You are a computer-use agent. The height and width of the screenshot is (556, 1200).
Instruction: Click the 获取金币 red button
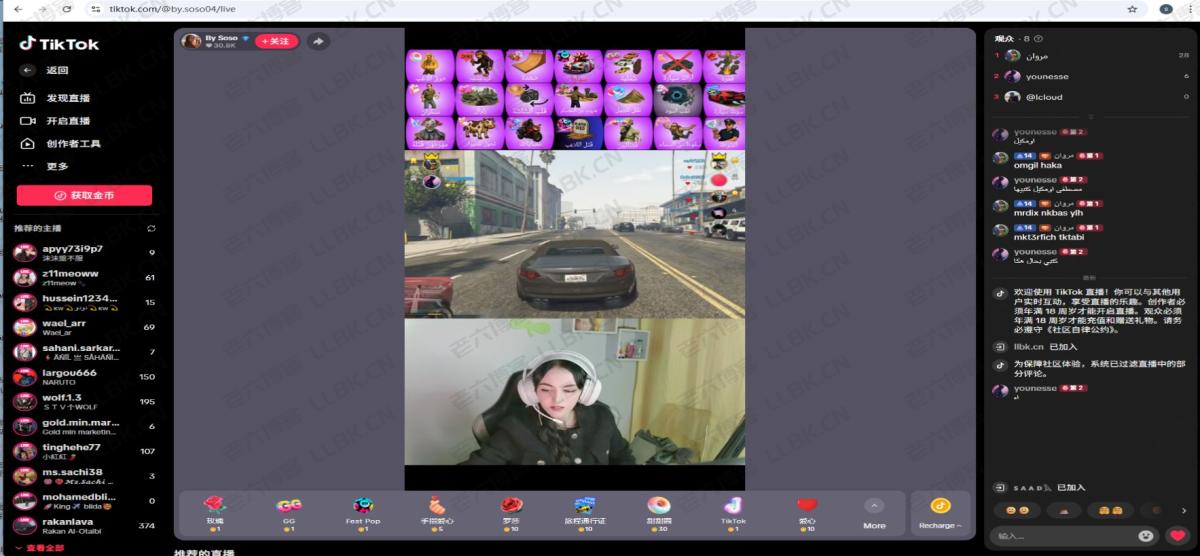(x=84, y=195)
